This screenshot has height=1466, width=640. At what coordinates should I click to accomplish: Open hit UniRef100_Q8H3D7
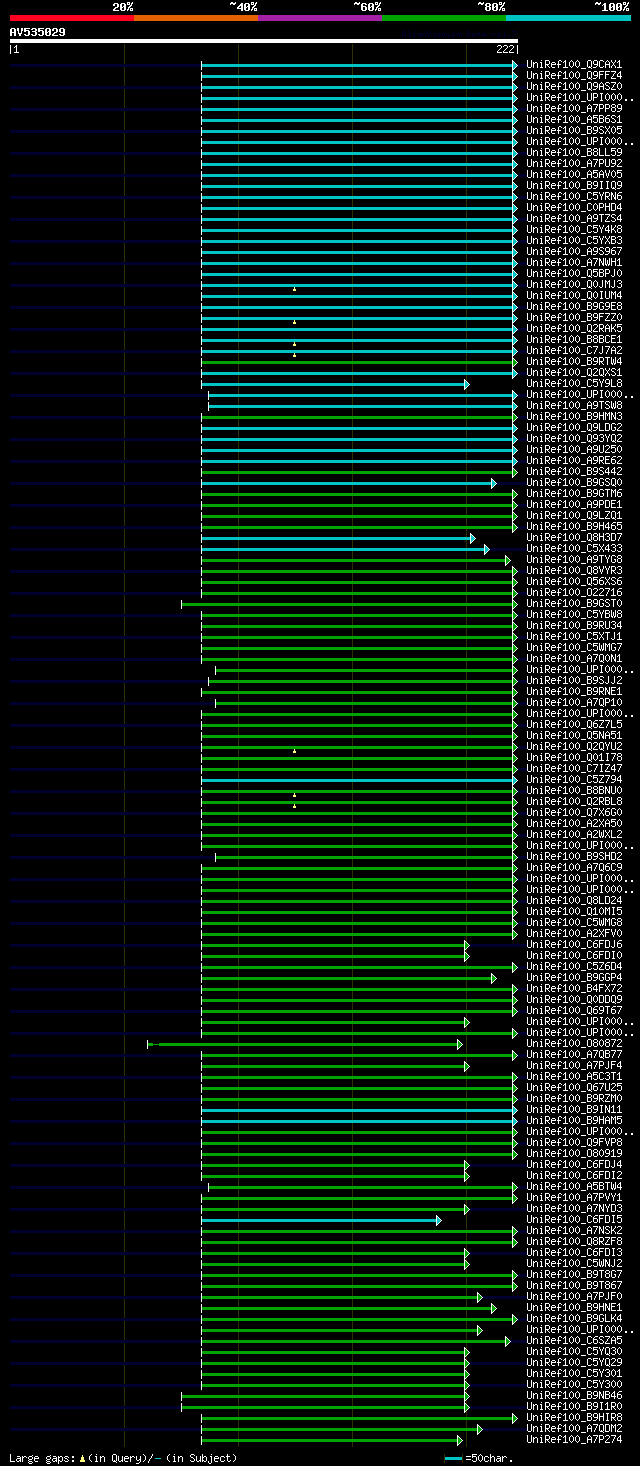point(574,537)
